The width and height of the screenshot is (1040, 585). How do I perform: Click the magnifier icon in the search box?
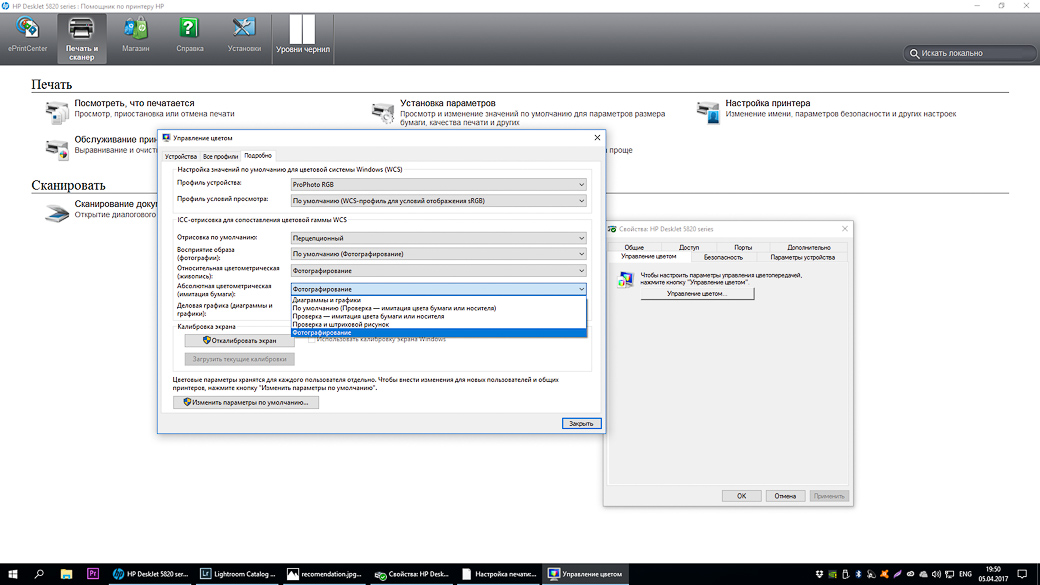click(914, 53)
